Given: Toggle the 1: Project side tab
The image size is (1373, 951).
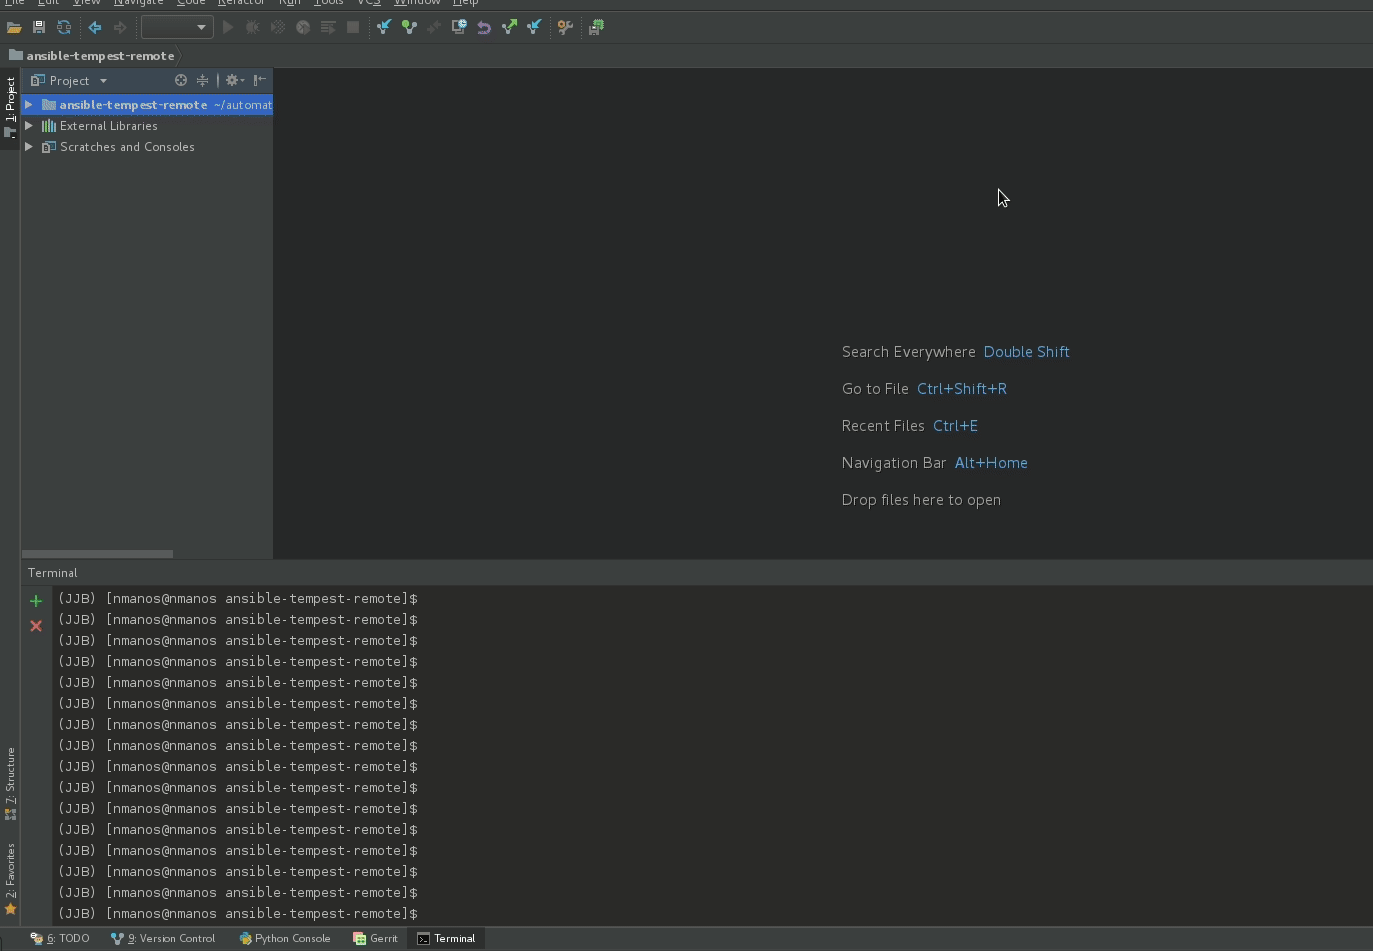Looking at the screenshot, I should tap(10, 109).
